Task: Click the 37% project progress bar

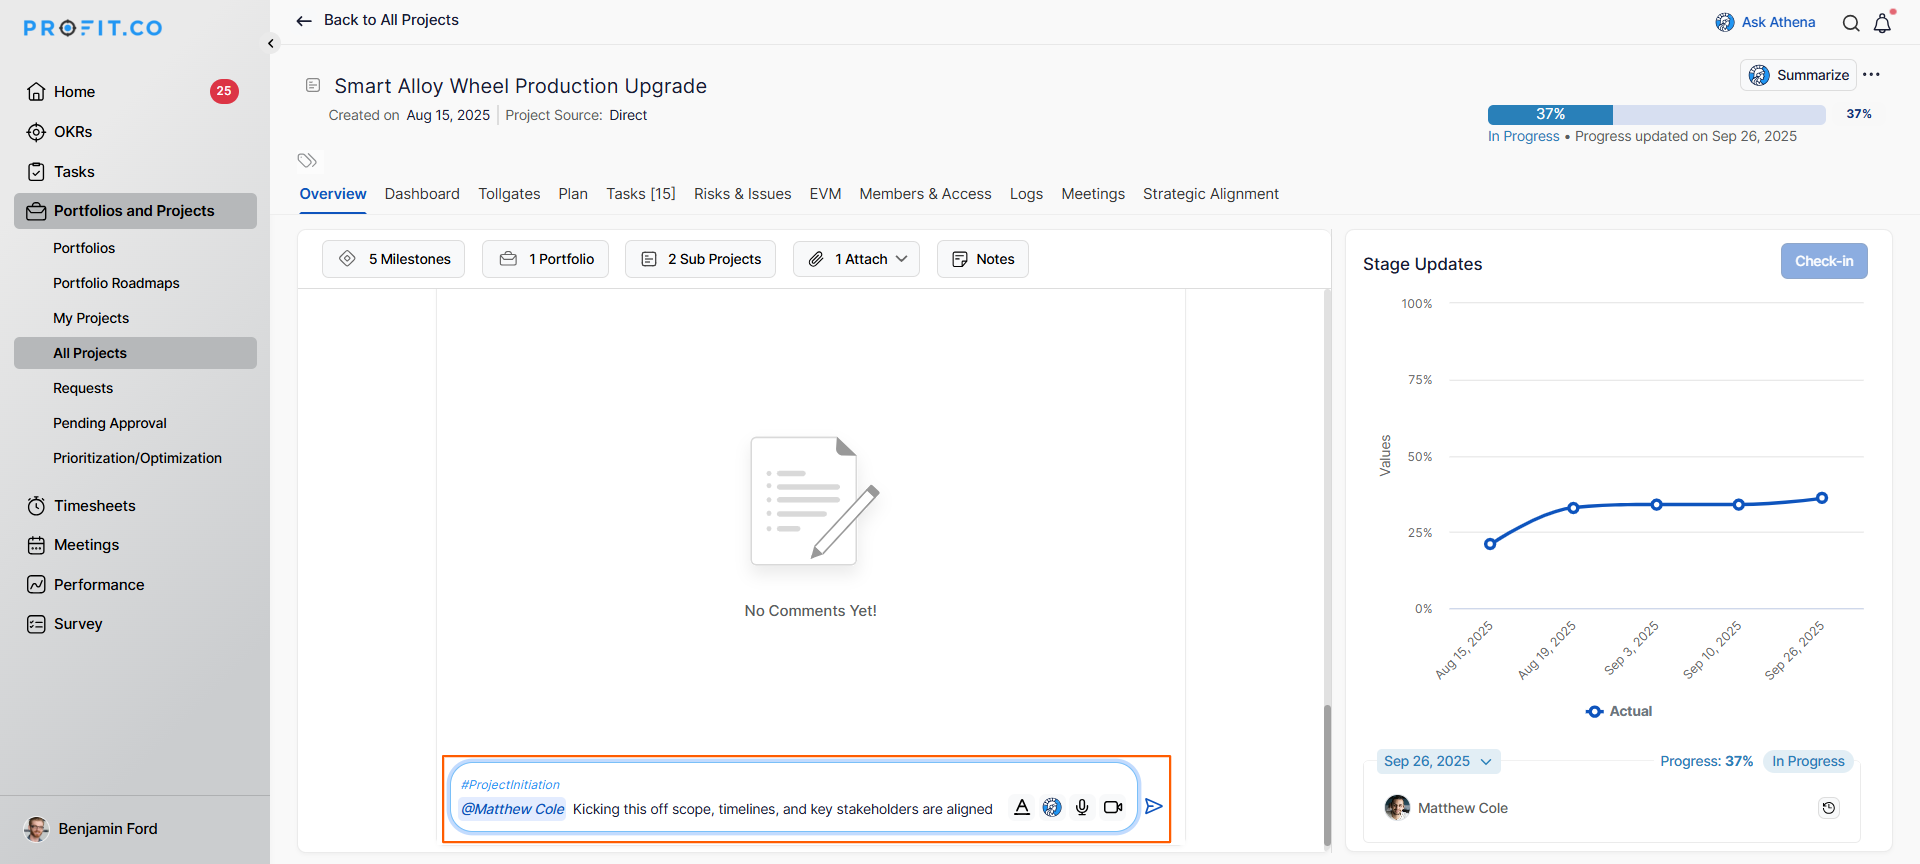Action: [x=1656, y=114]
